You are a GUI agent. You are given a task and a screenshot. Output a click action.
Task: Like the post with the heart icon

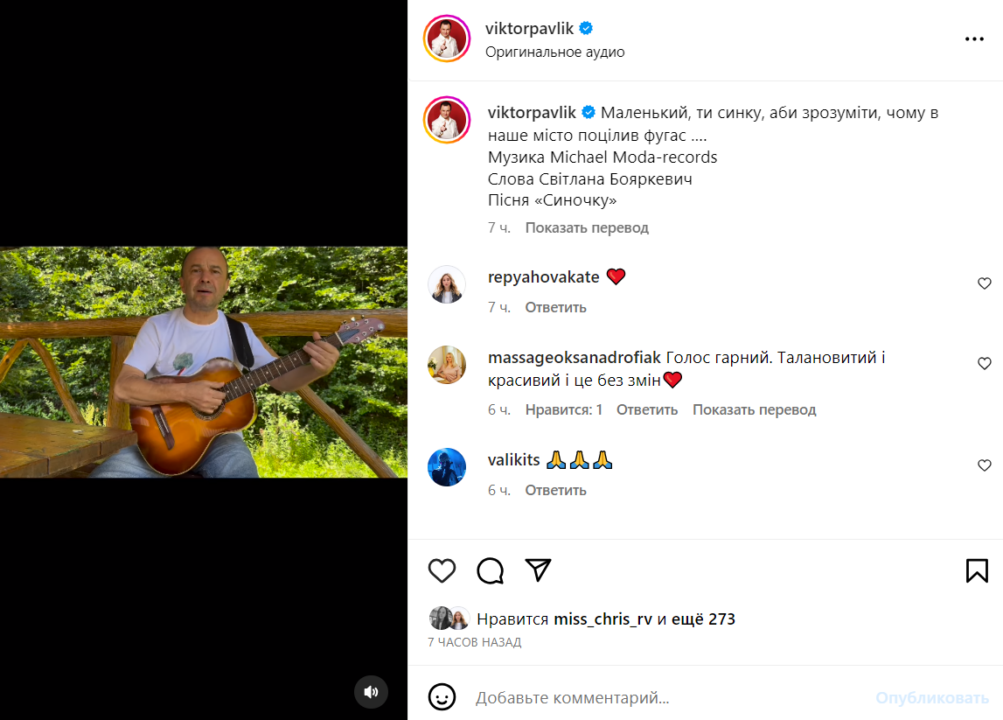tap(442, 571)
